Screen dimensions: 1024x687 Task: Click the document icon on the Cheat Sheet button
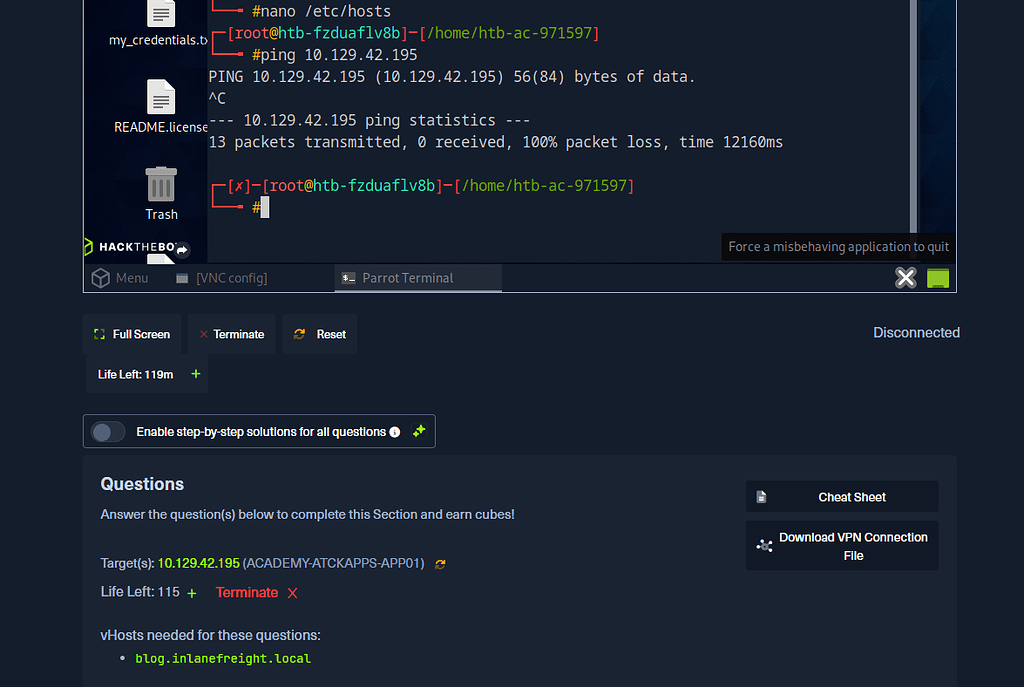(x=763, y=496)
